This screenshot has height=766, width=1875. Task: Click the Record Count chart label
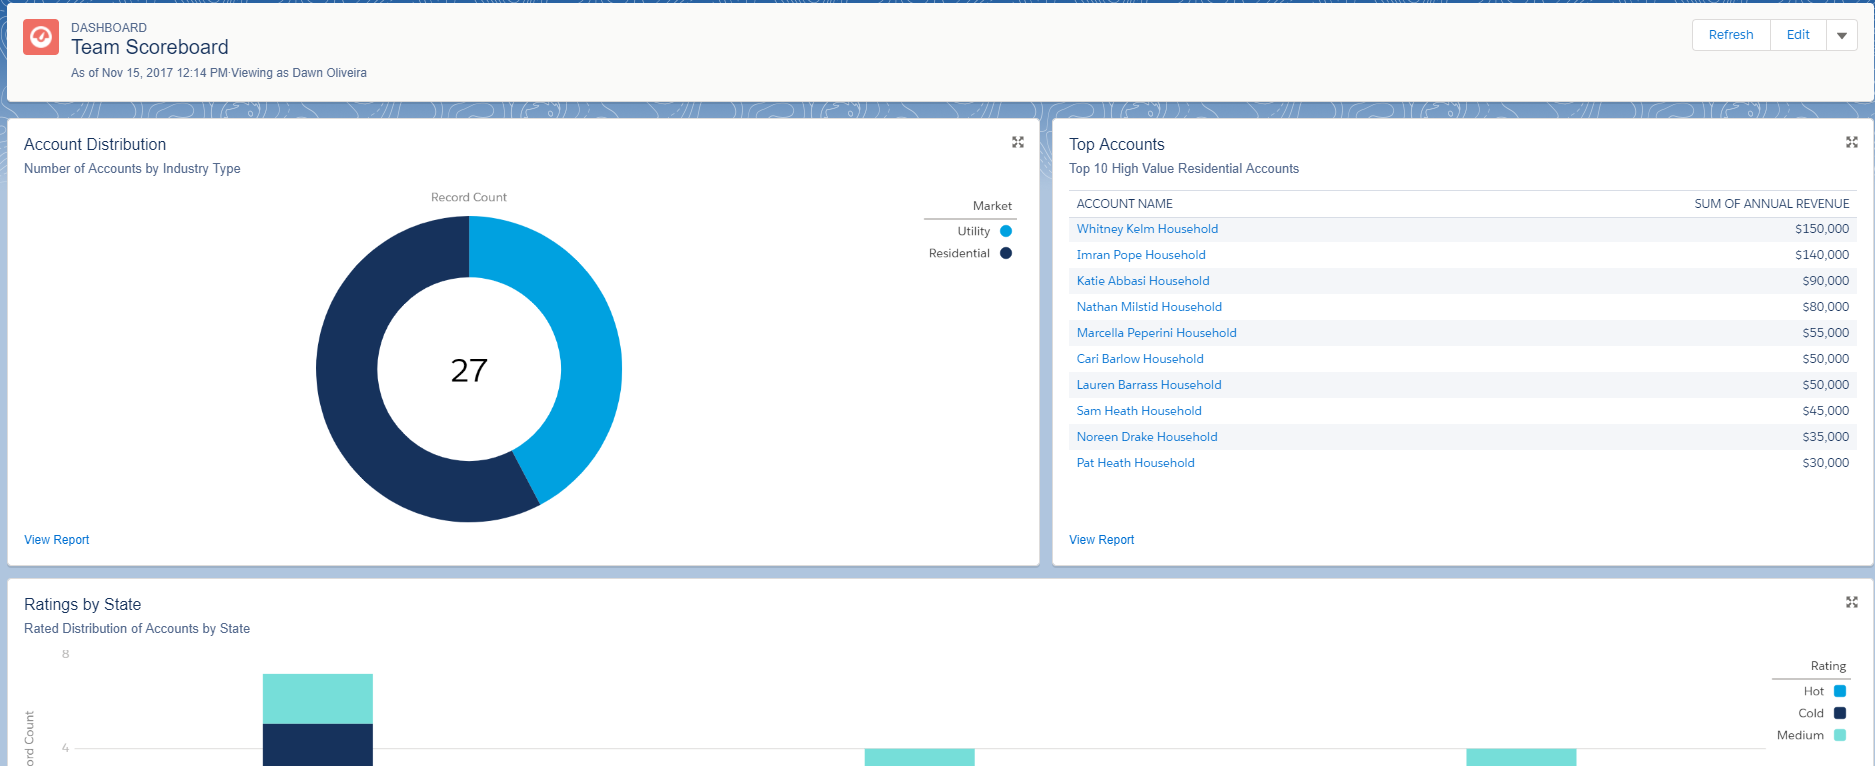coord(469,198)
